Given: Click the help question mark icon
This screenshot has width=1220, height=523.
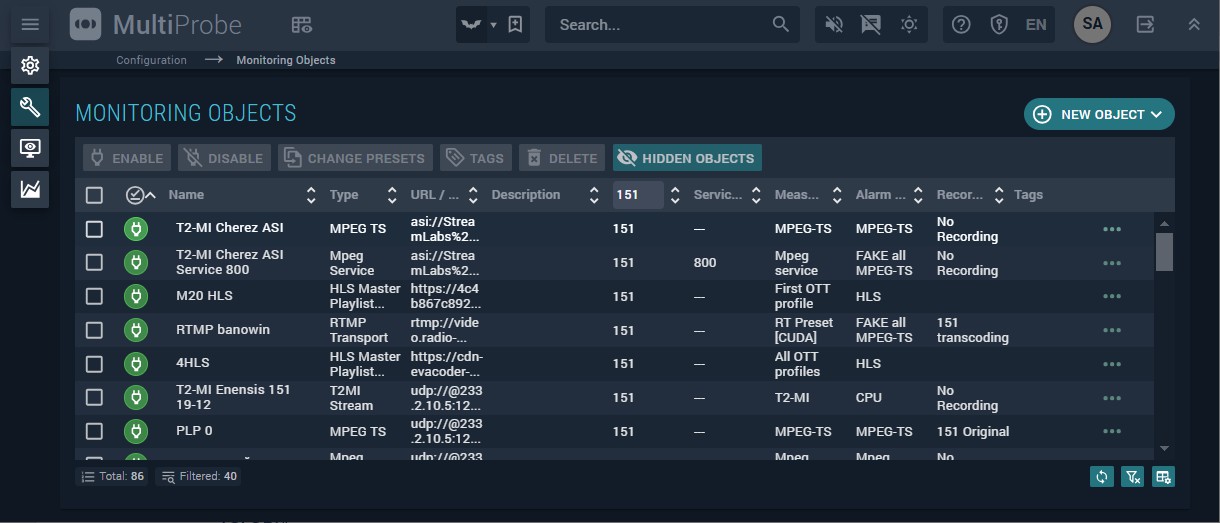Looking at the screenshot, I should pyautogui.click(x=961, y=25).
